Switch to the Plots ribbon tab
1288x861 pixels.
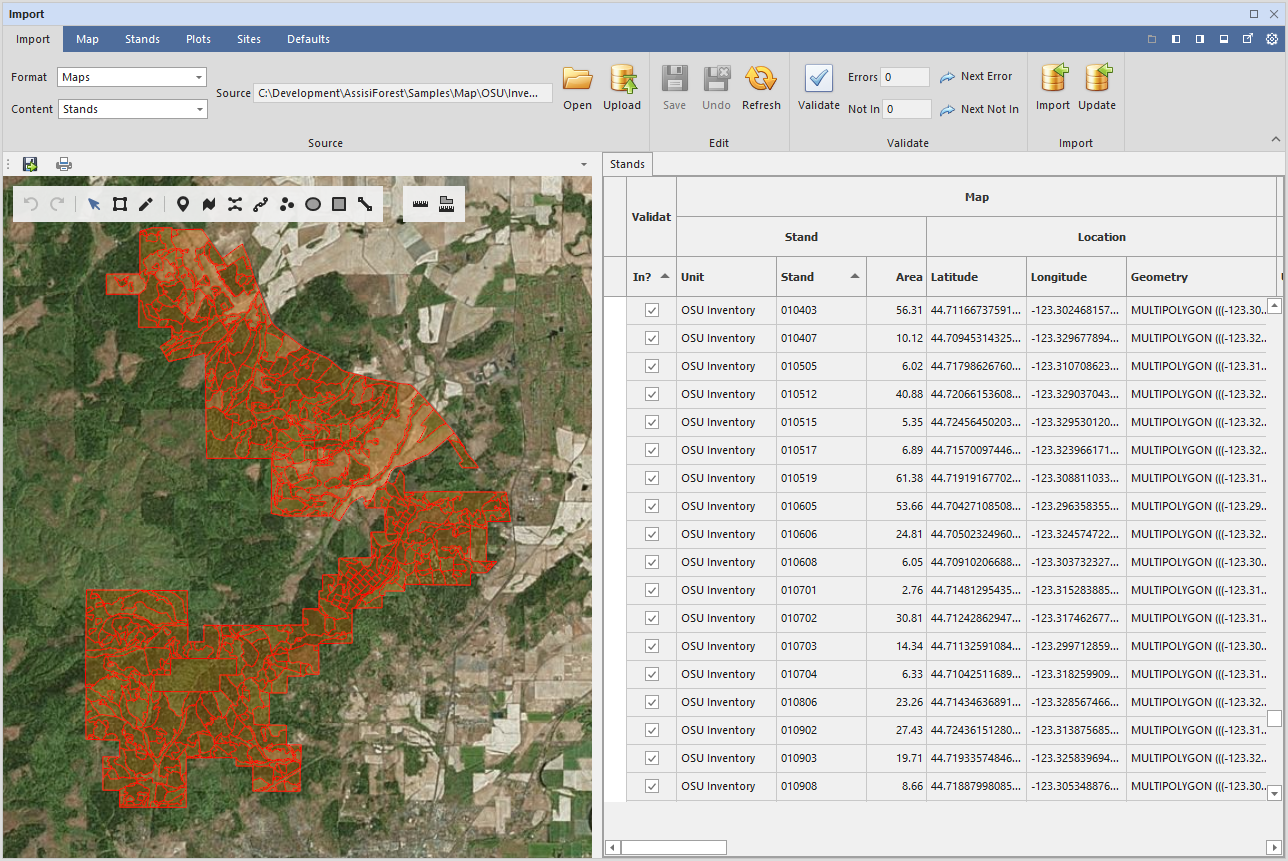click(x=198, y=39)
